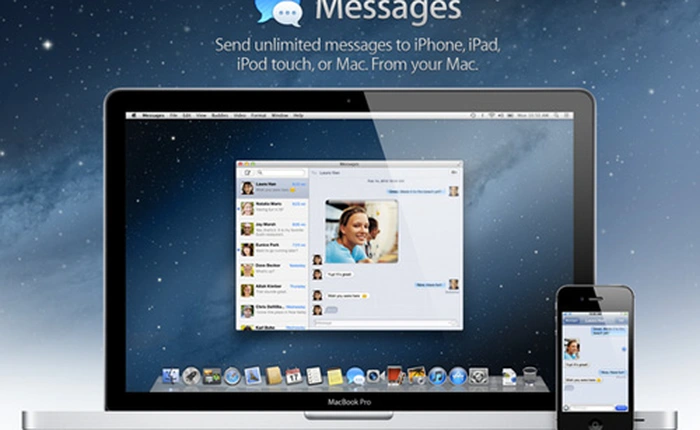The width and height of the screenshot is (700, 430).
Task: Tap Edit button on iPhone screen
Action: [621, 321]
